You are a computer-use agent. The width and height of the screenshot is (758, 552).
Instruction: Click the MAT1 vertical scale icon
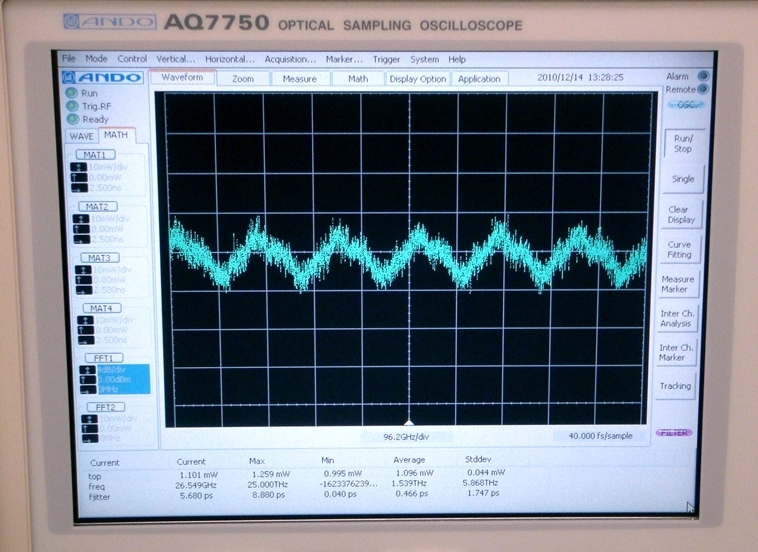(x=78, y=167)
